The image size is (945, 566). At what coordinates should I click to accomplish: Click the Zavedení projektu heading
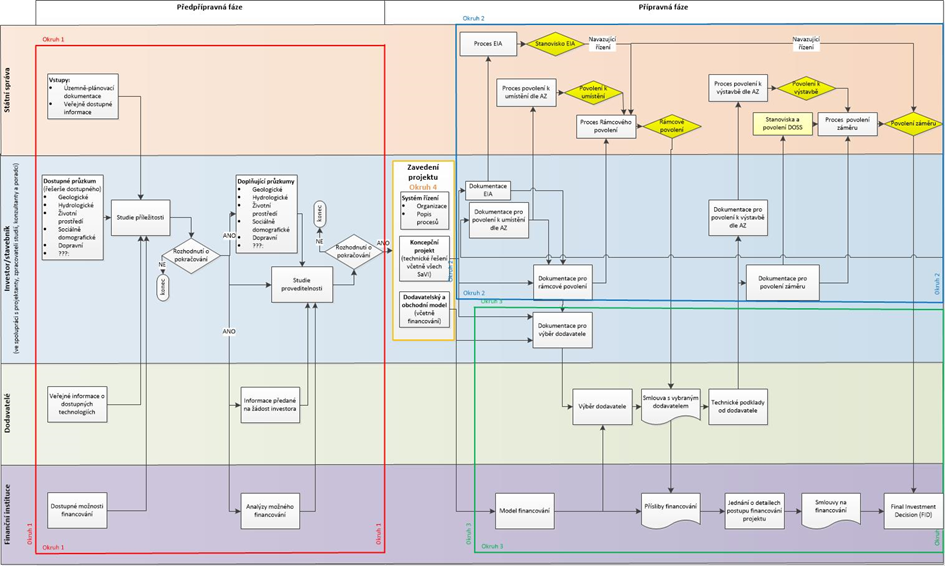(423, 172)
